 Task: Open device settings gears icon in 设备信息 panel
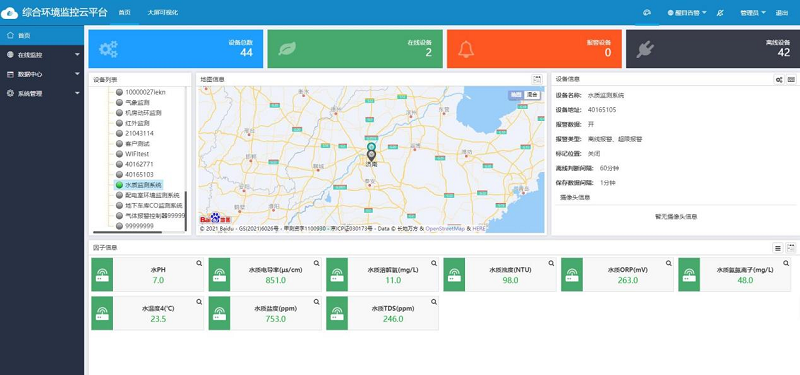pos(779,79)
